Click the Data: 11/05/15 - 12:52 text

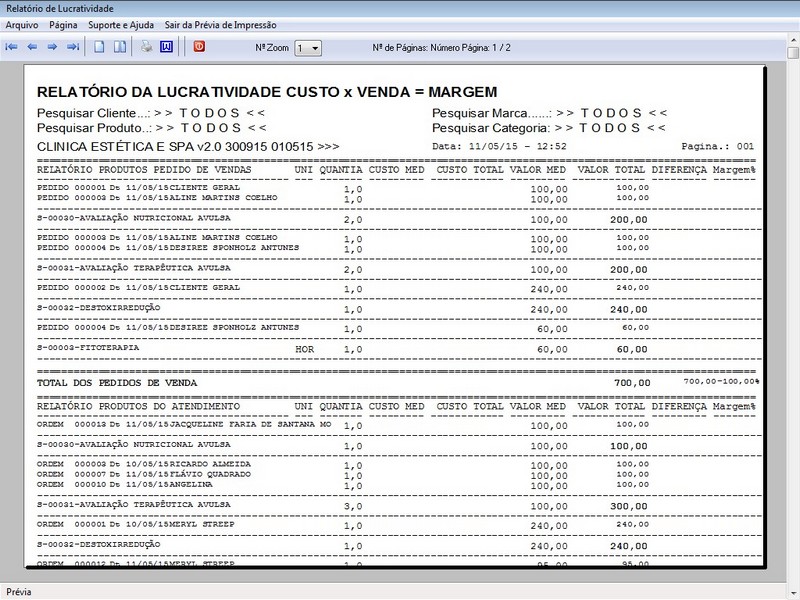(x=499, y=146)
